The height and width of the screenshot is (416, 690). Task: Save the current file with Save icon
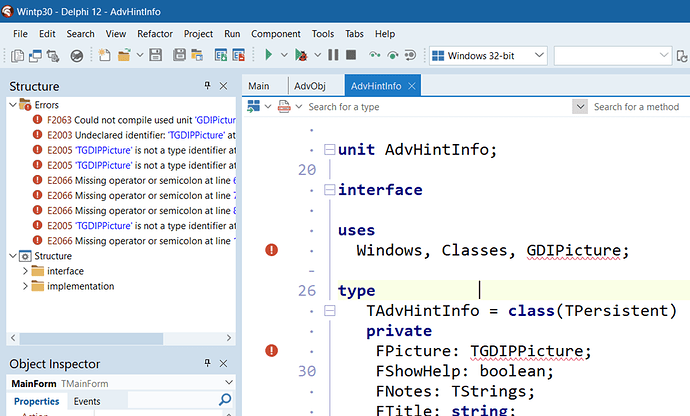click(155, 55)
